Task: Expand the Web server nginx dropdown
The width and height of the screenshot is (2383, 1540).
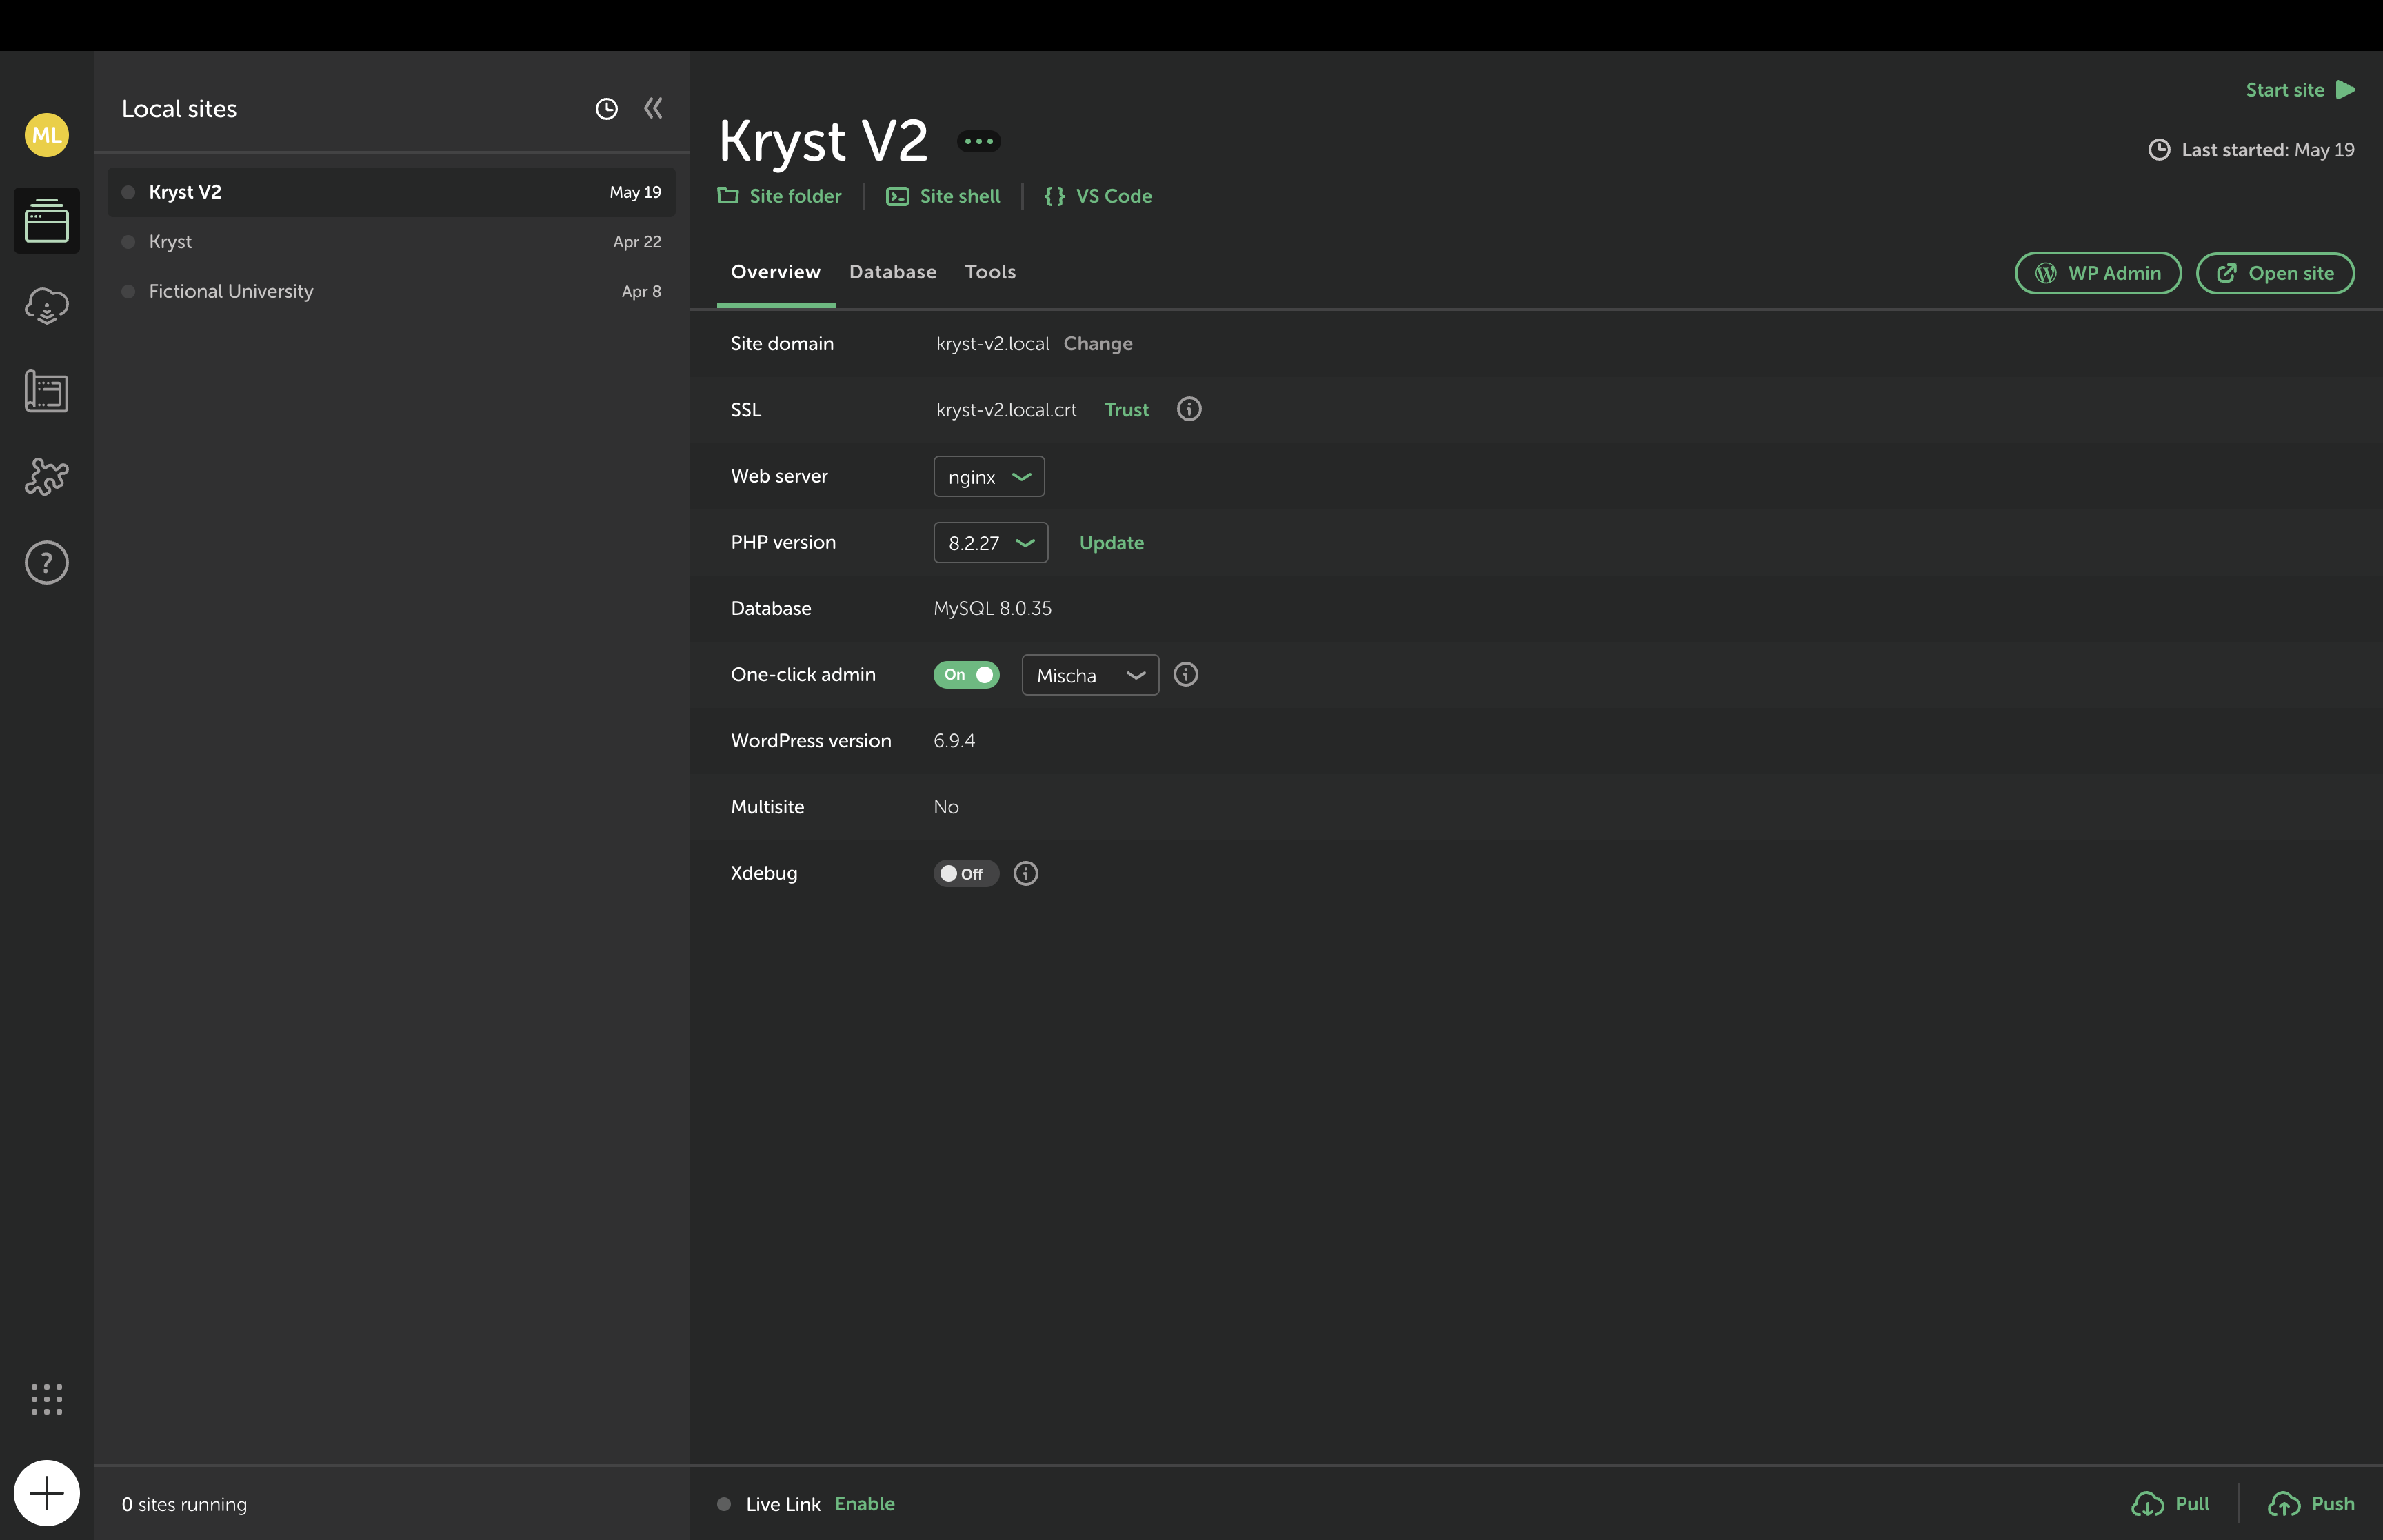Action: (989, 477)
